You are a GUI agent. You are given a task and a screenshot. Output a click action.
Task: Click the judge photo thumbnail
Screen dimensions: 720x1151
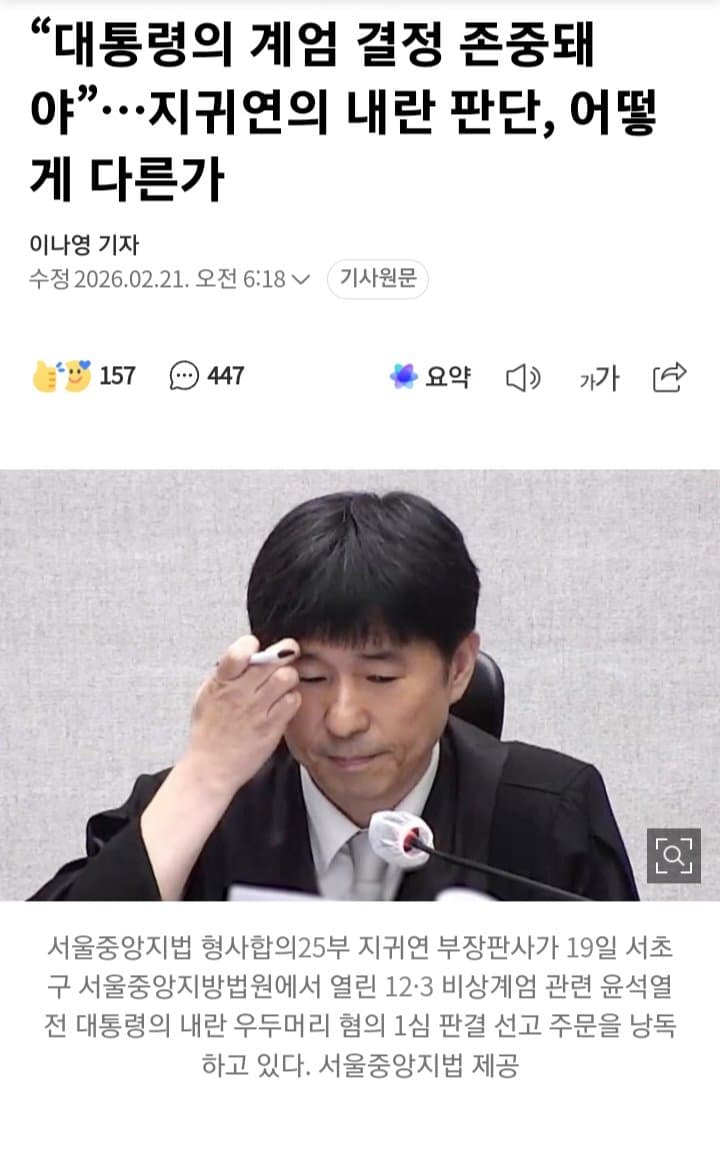click(x=360, y=685)
